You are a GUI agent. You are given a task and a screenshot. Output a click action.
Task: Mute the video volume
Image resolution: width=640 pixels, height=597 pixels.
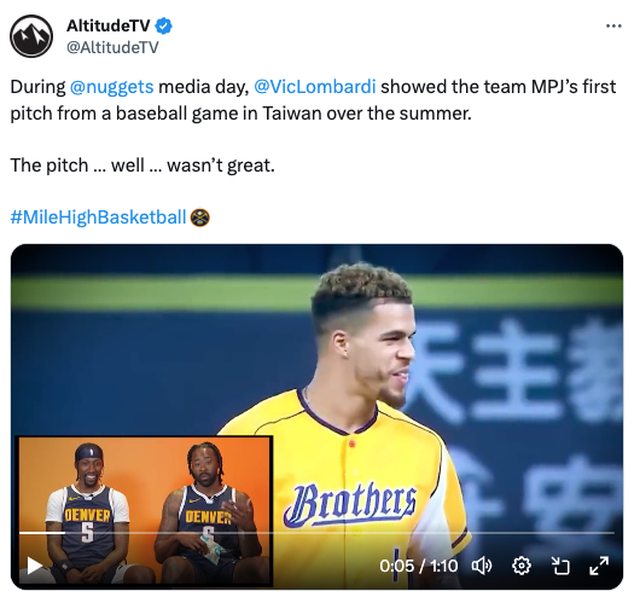coord(482,566)
